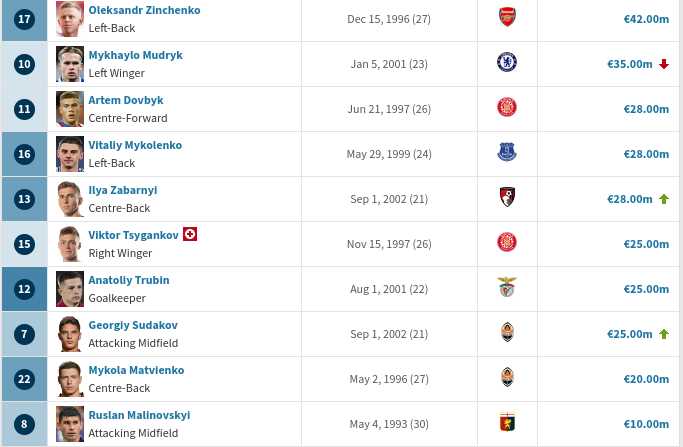Image resolution: width=683 pixels, height=447 pixels.
Task: Click shirt number 22 badge
Action: pos(24,379)
